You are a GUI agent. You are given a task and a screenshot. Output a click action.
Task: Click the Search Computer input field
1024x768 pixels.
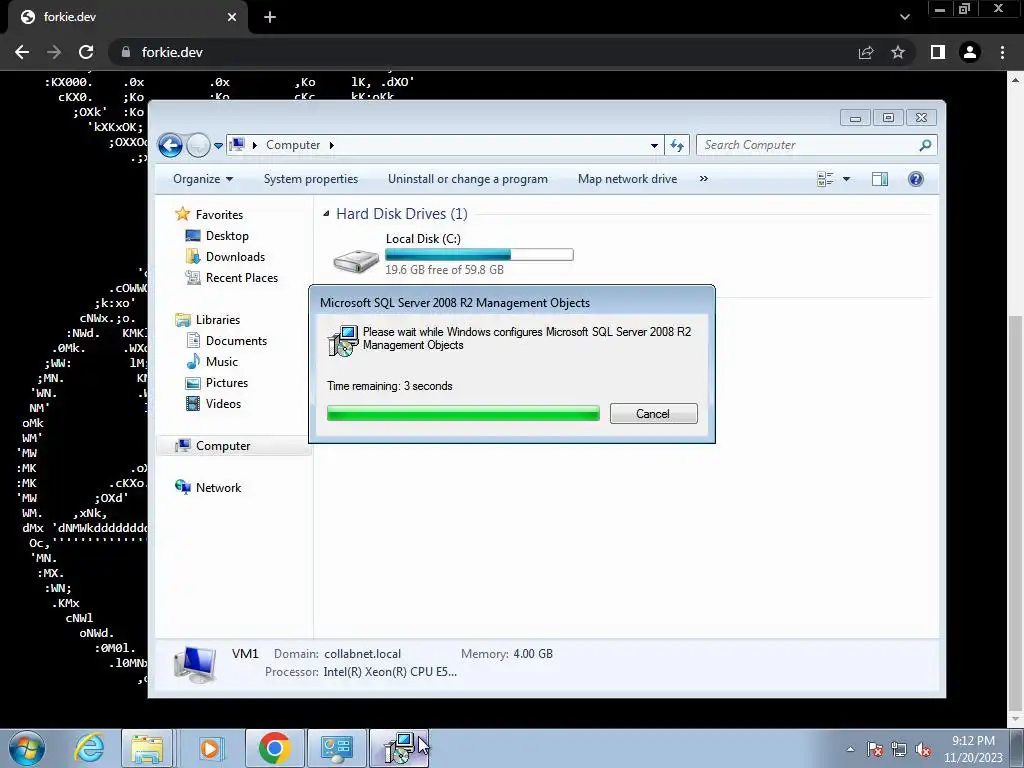tap(816, 145)
